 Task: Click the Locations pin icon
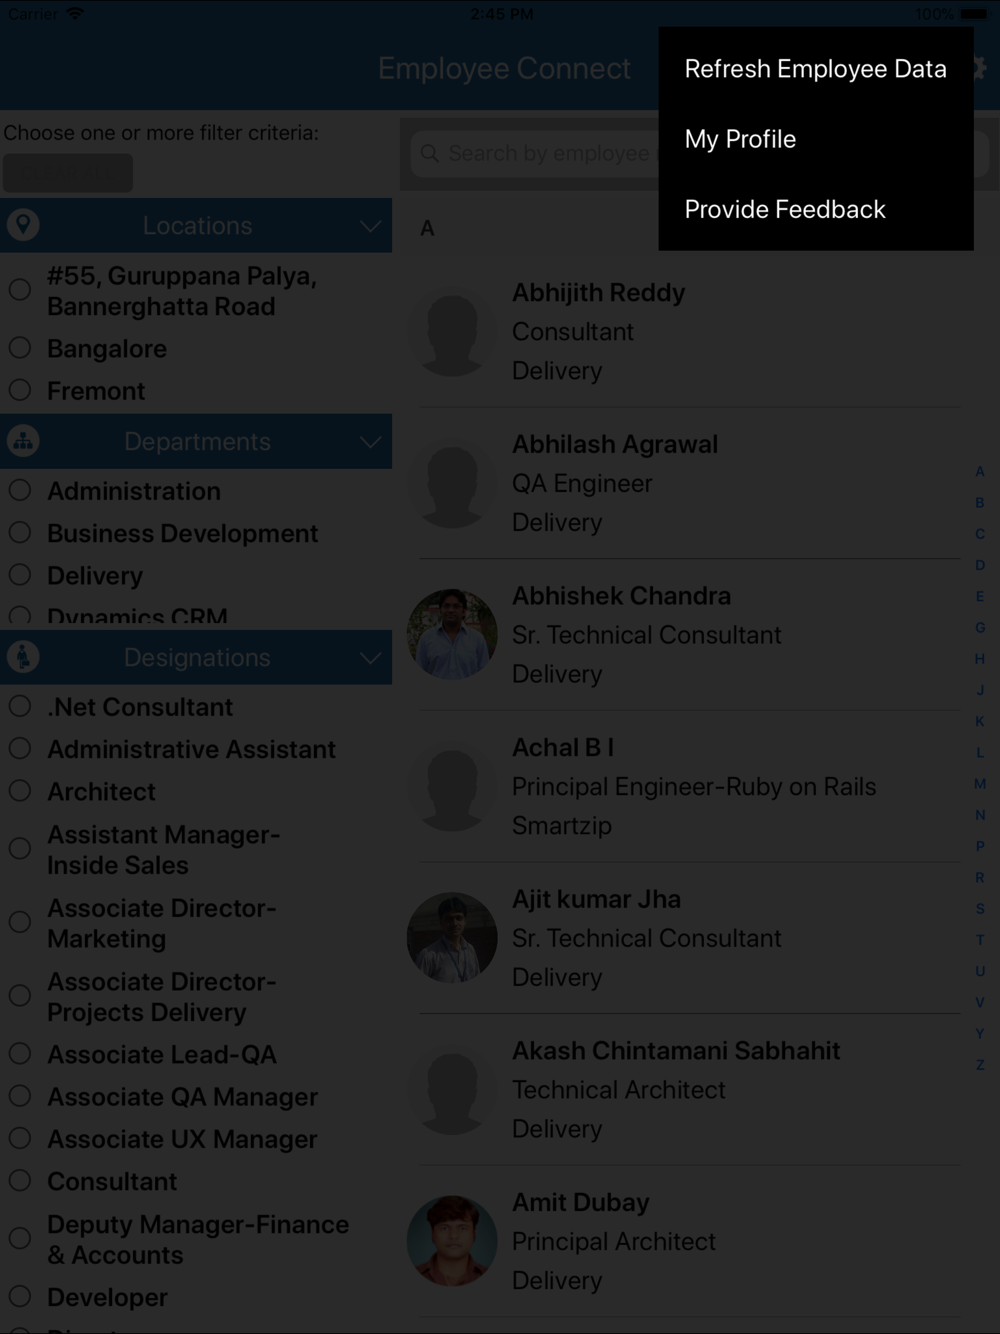click(x=23, y=225)
